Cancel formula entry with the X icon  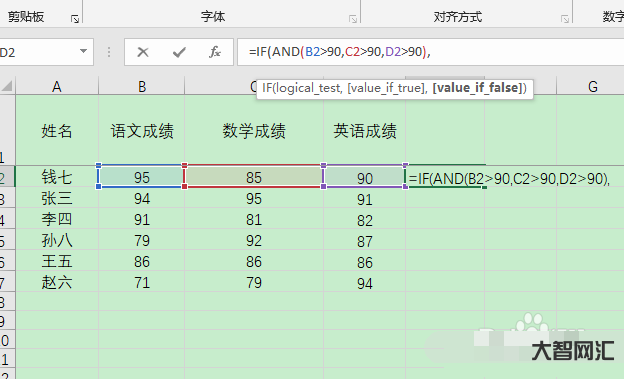coord(143,52)
